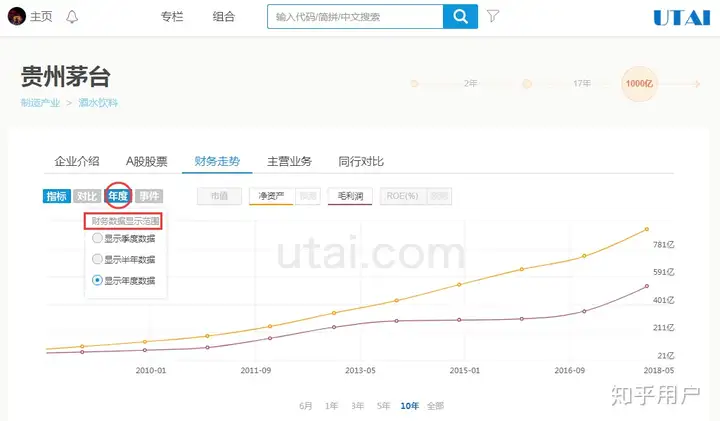The image size is (720, 421).
Task: Open the 组合 menu item
Action: coord(224,17)
